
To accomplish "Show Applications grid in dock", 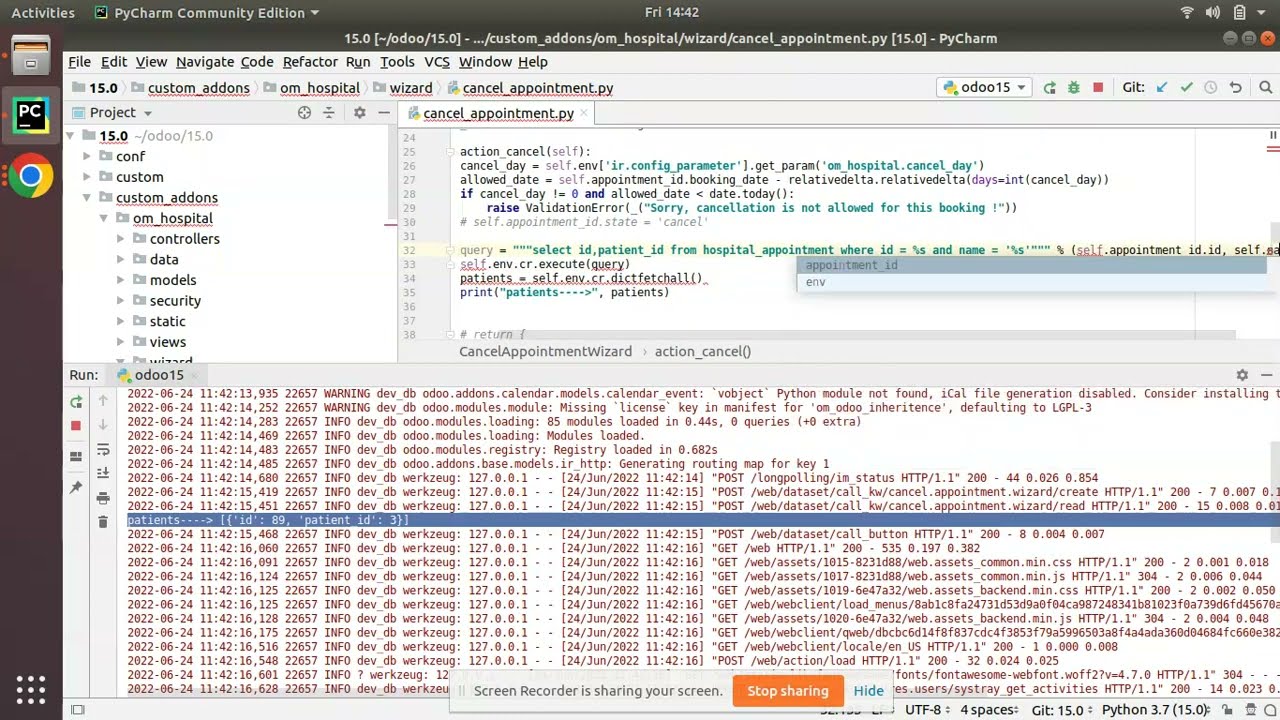I will click(30, 690).
